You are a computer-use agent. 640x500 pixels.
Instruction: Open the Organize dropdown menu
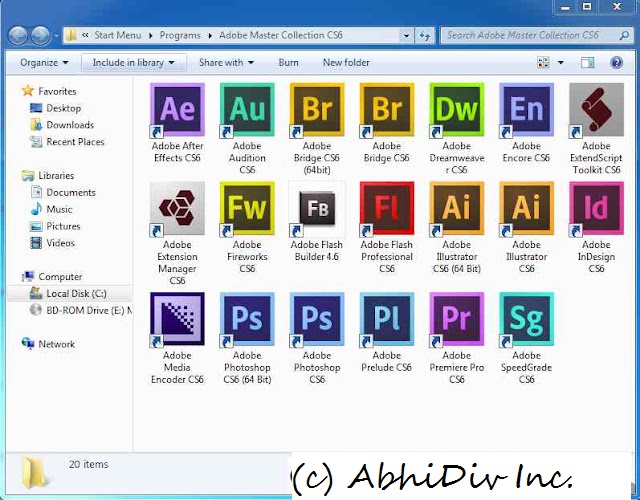pyautogui.click(x=44, y=62)
